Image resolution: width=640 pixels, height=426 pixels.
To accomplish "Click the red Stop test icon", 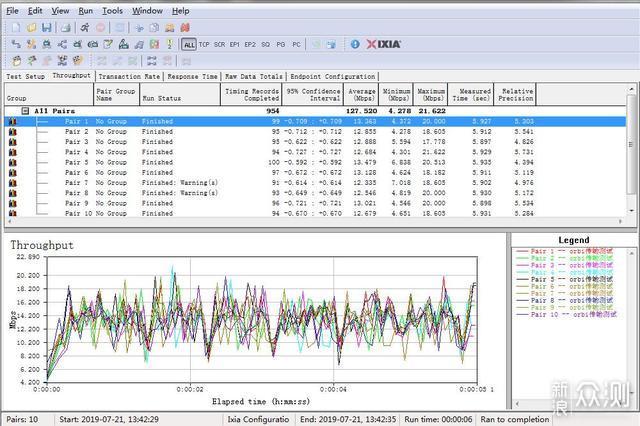I will (x=100, y=28).
